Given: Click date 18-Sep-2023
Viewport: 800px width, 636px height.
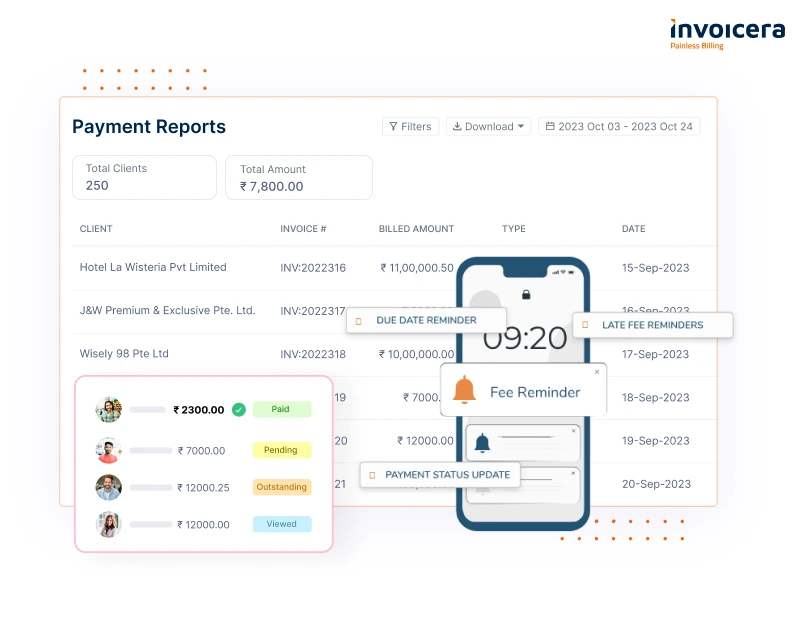Looking at the screenshot, I should click(655, 398).
